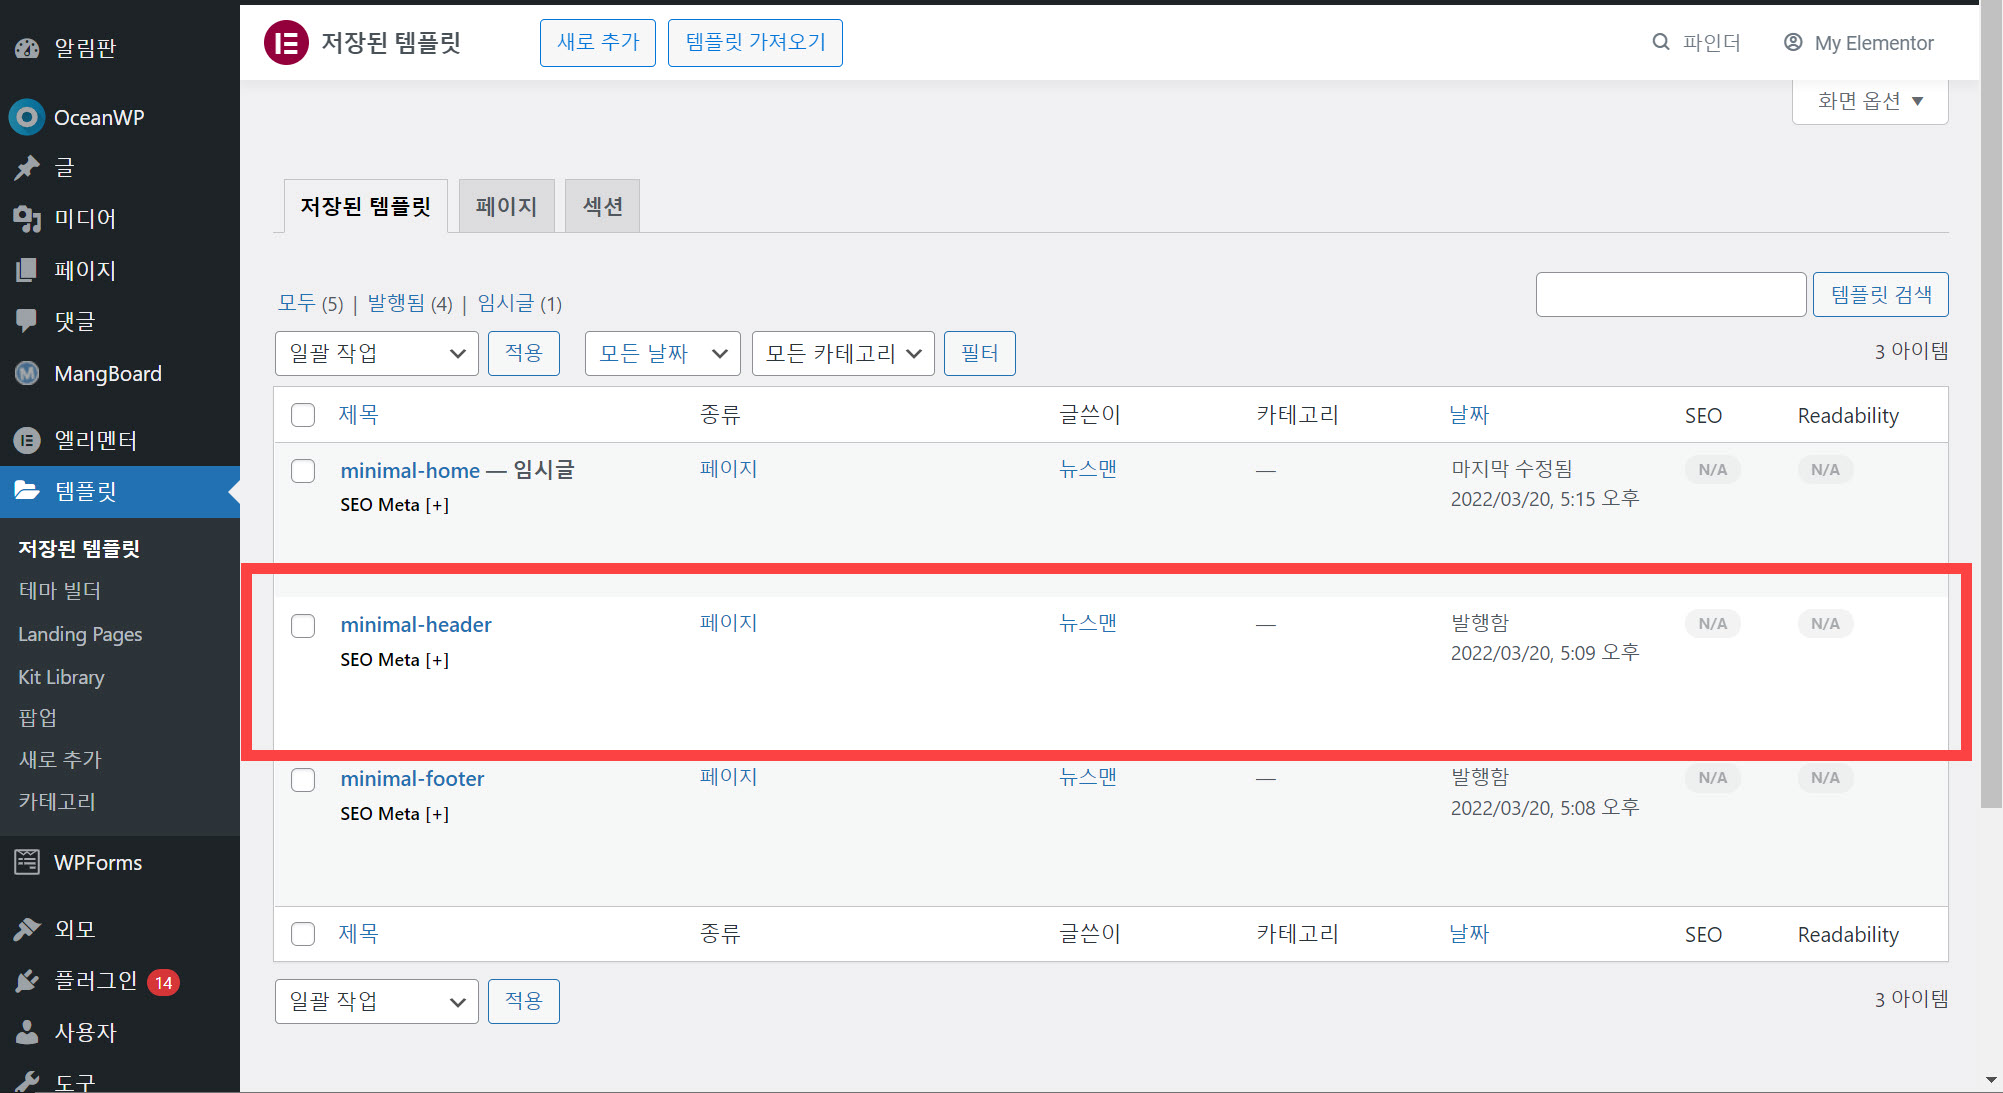
Task: Open the 파인더 search icon
Action: (x=1661, y=42)
